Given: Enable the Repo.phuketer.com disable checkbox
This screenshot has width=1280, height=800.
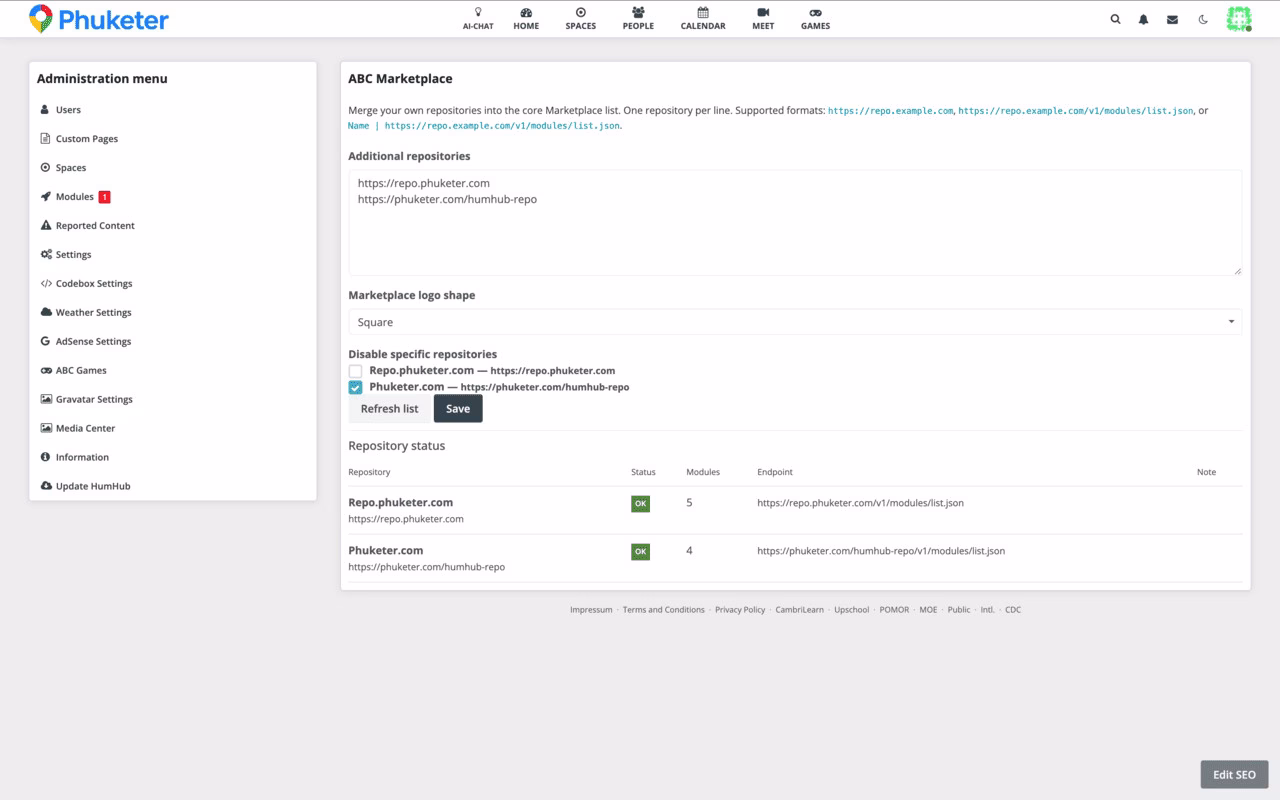Looking at the screenshot, I should (355, 371).
